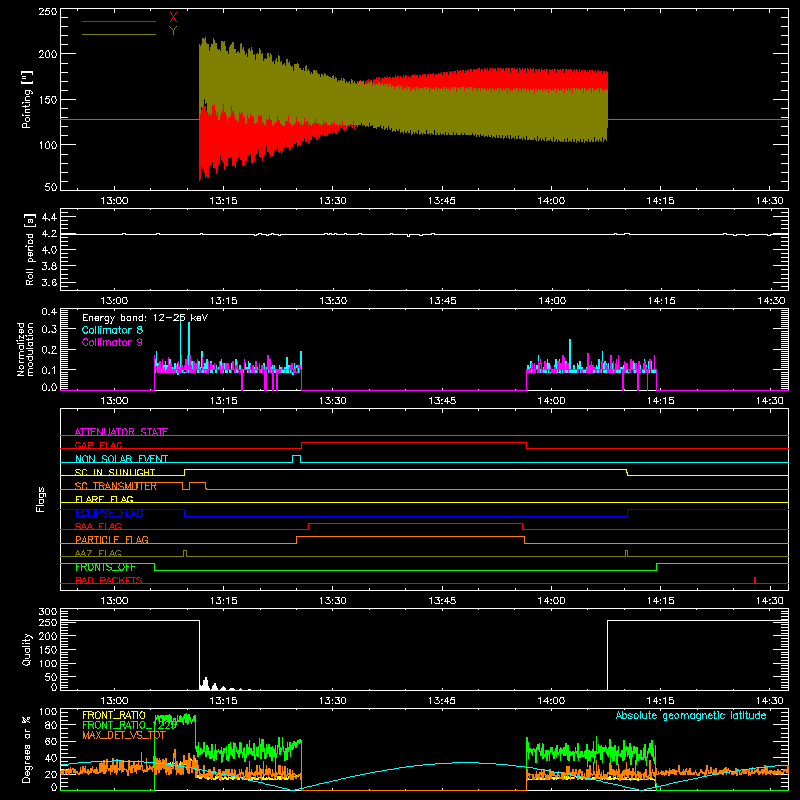Click the orange MAX_DET_VS_TOT legend entry
800x800 pixels.
tap(124, 735)
